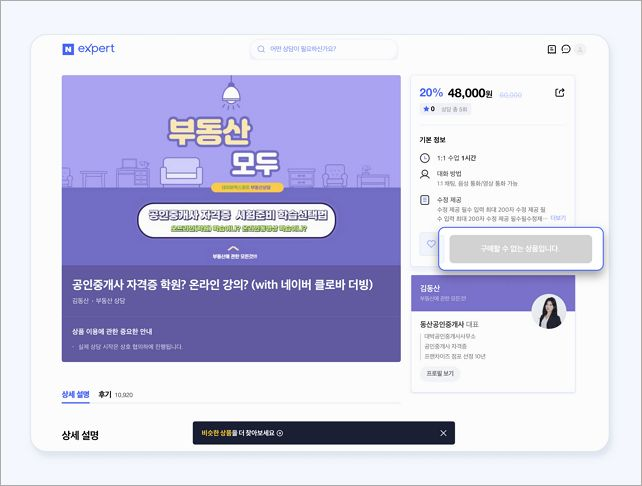The height and width of the screenshot is (486, 642).
Task: Click the 부동산 모두 product banner image
Action: [x=231, y=170]
